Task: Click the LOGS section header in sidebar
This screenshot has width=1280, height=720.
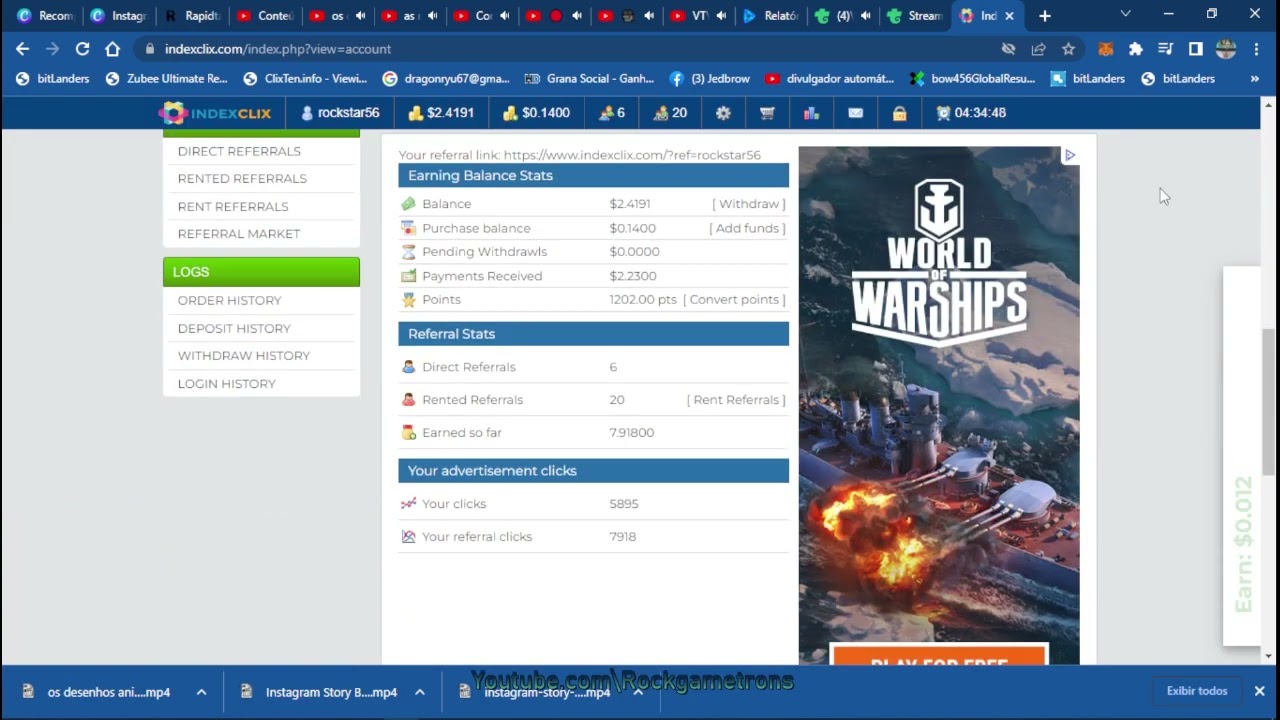Action: point(261,272)
